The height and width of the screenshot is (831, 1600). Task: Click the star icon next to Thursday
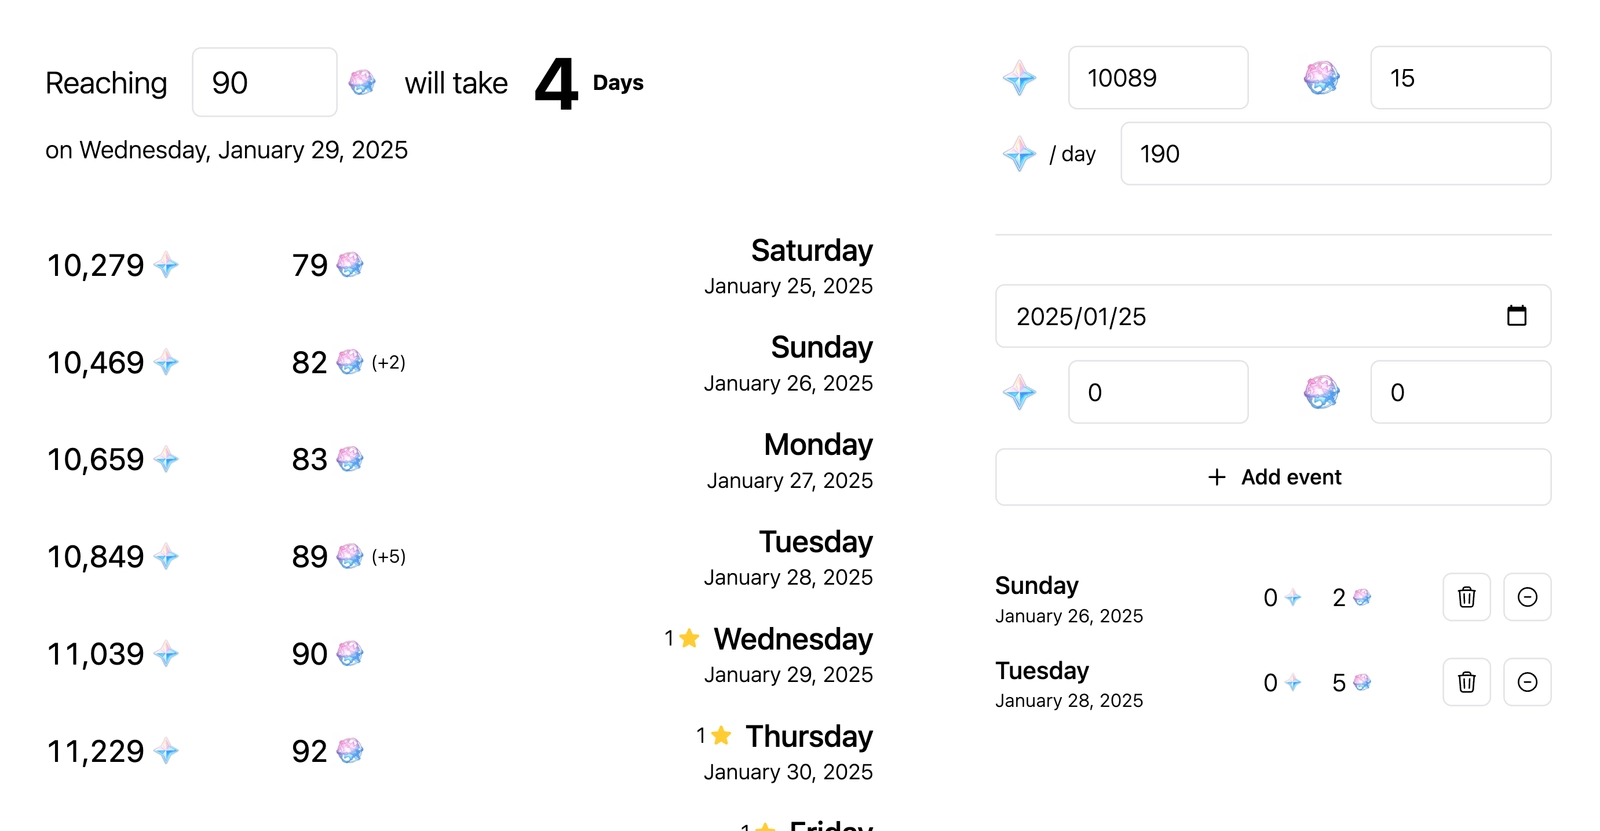click(x=721, y=736)
